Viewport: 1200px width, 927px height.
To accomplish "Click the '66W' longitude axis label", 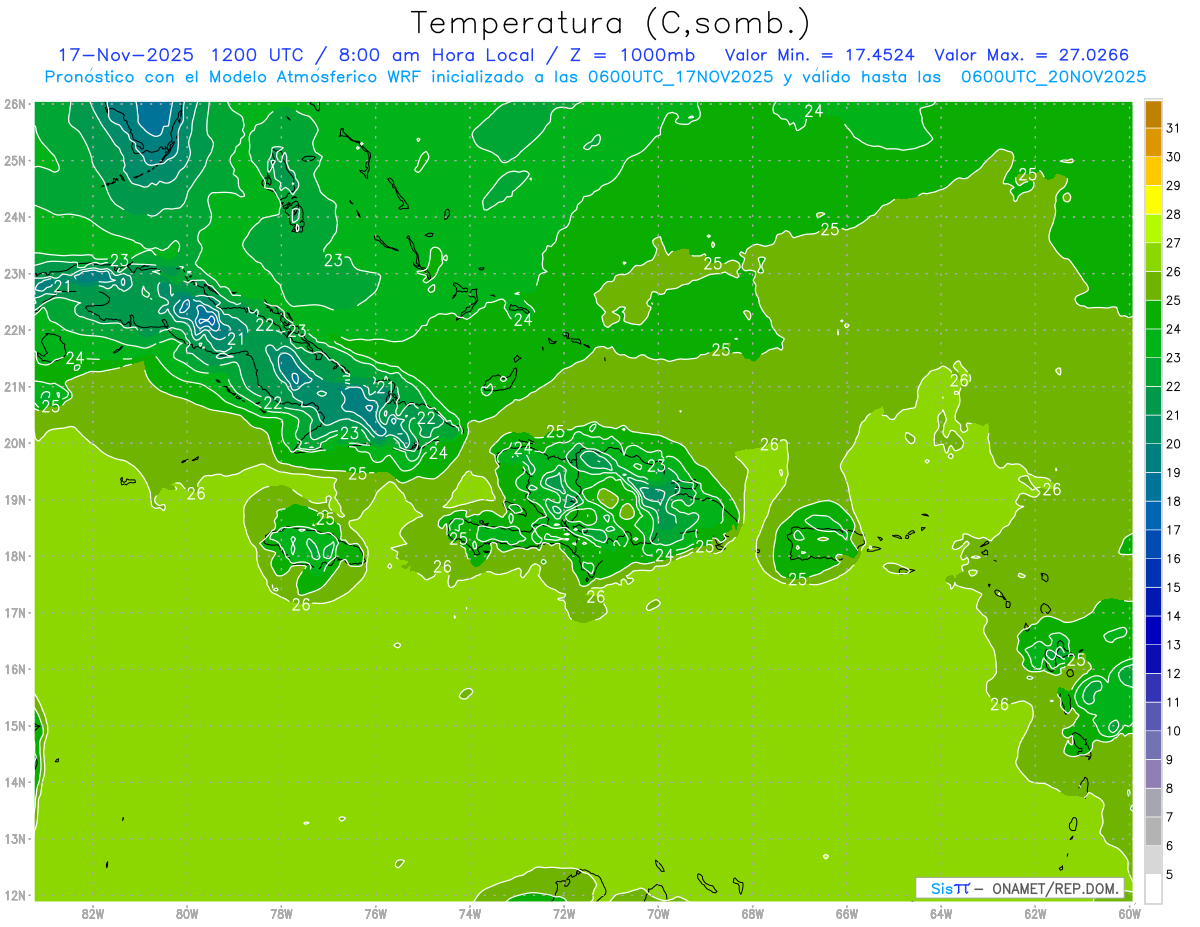I will (x=847, y=913).
